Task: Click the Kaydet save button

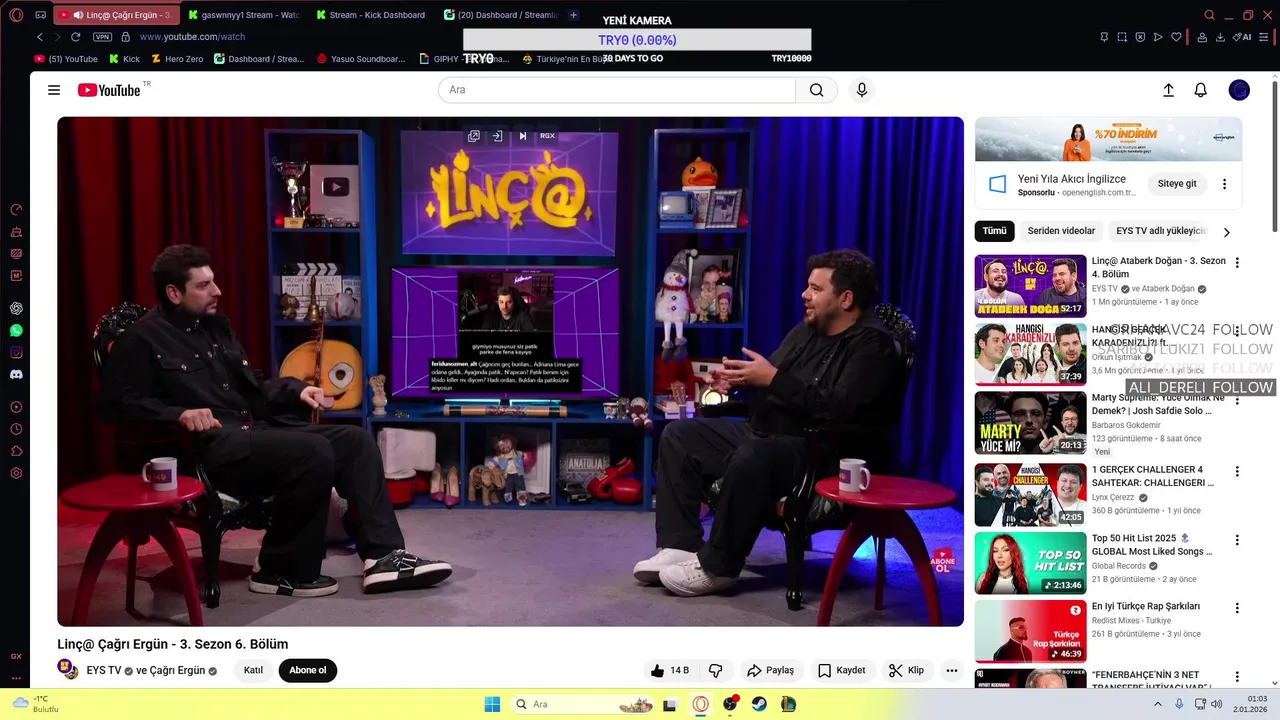Action: pos(841,670)
